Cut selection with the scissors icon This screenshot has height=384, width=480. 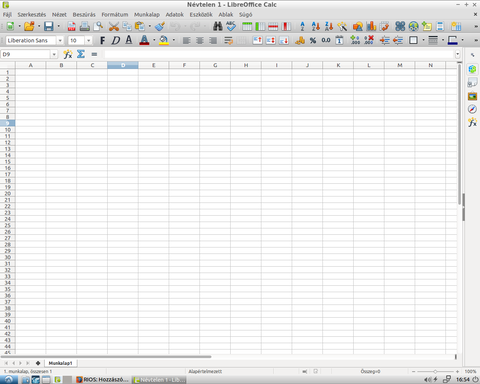tap(114, 26)
